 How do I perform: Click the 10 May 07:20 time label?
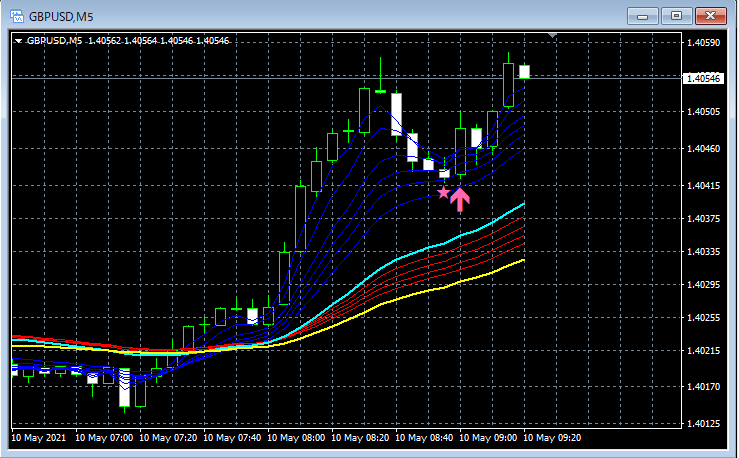point(168,438)
